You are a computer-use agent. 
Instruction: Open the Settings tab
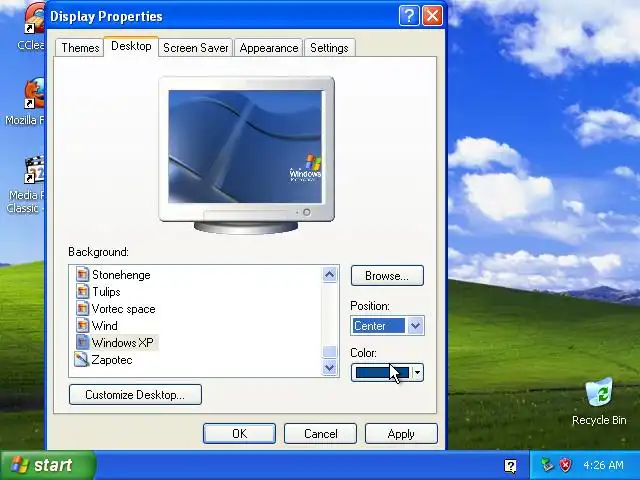click(329, 48)
